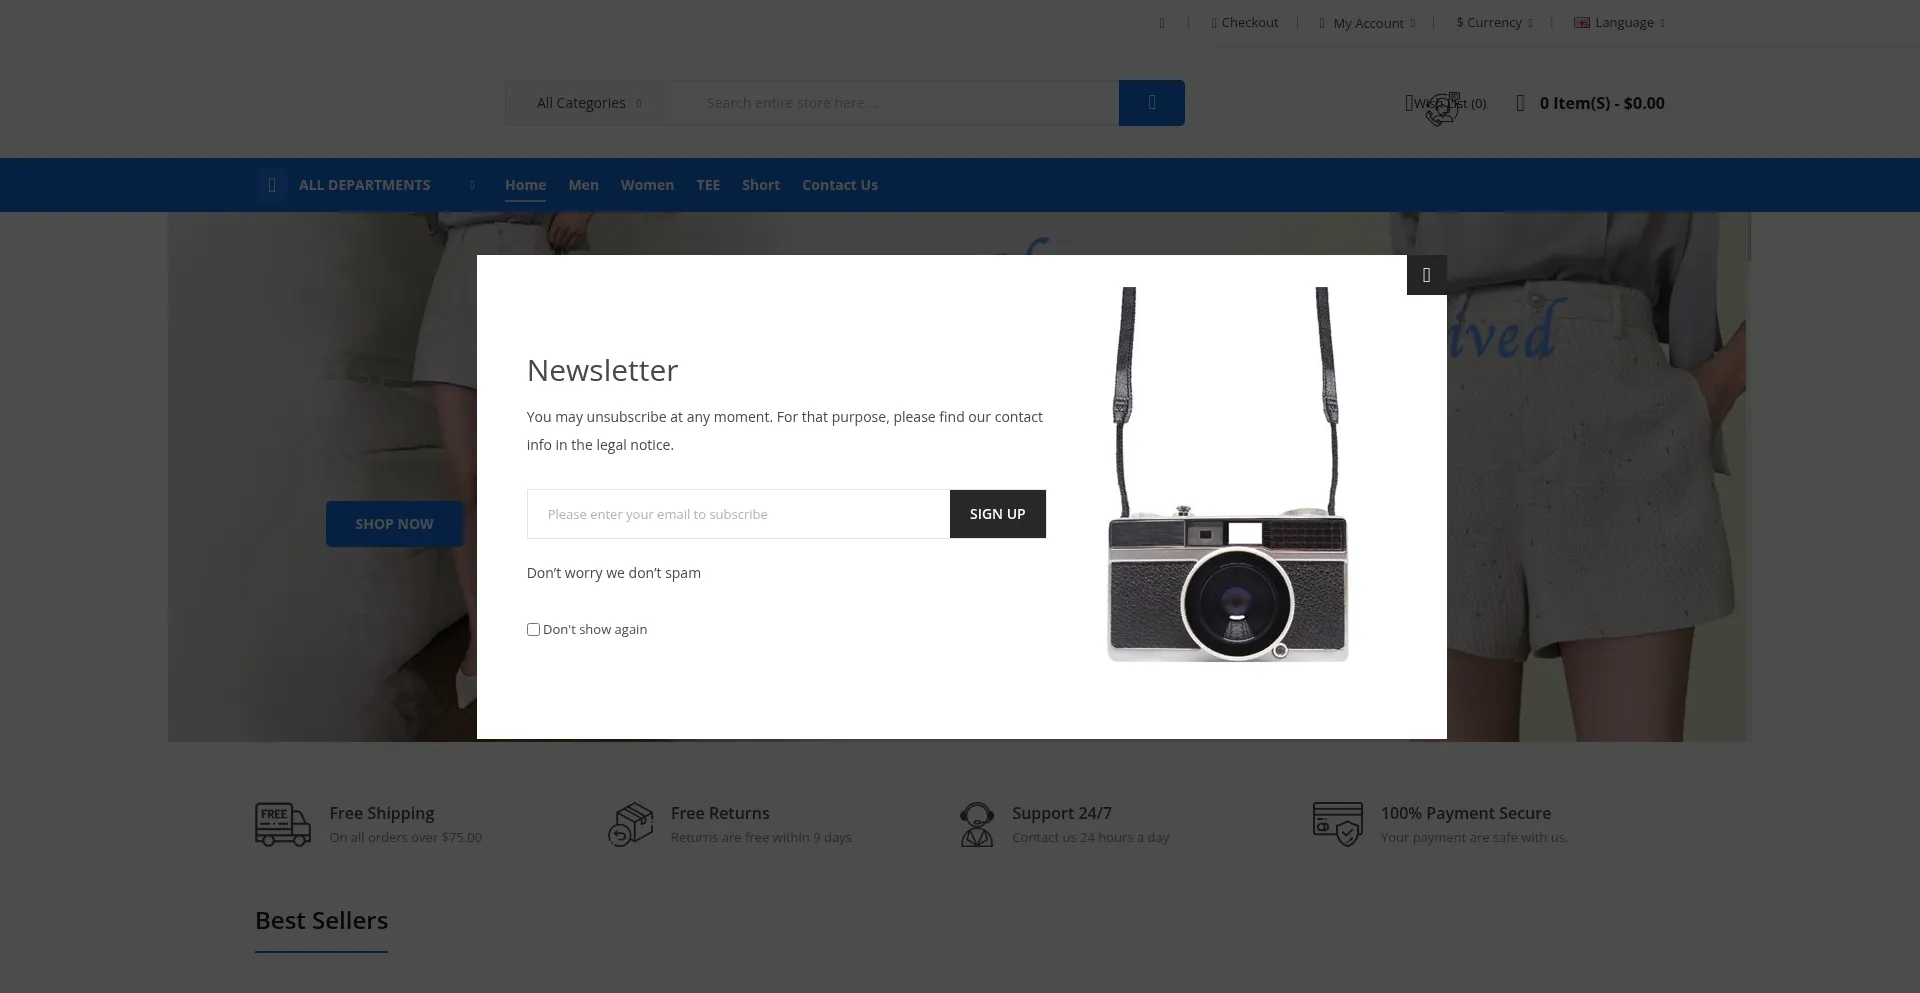Screen dimensions: 1920x993
Task: Select the Short menu item
Action: click(x=761, y=185)
